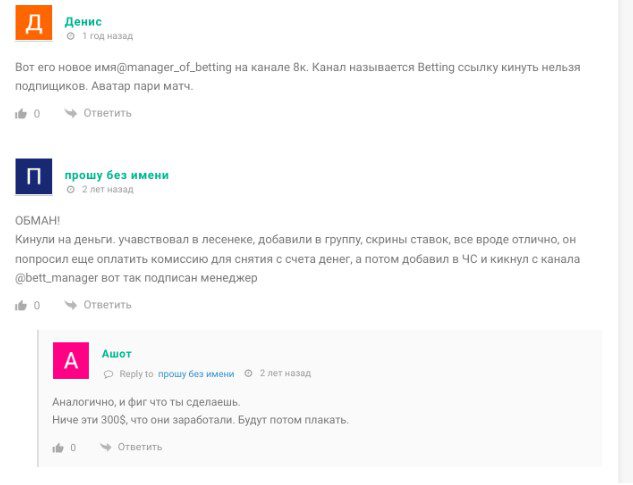The width and height of the screenshot is (633, 485).
Task: Click the dark blue 'П' avatar
Action: (33, 176)
